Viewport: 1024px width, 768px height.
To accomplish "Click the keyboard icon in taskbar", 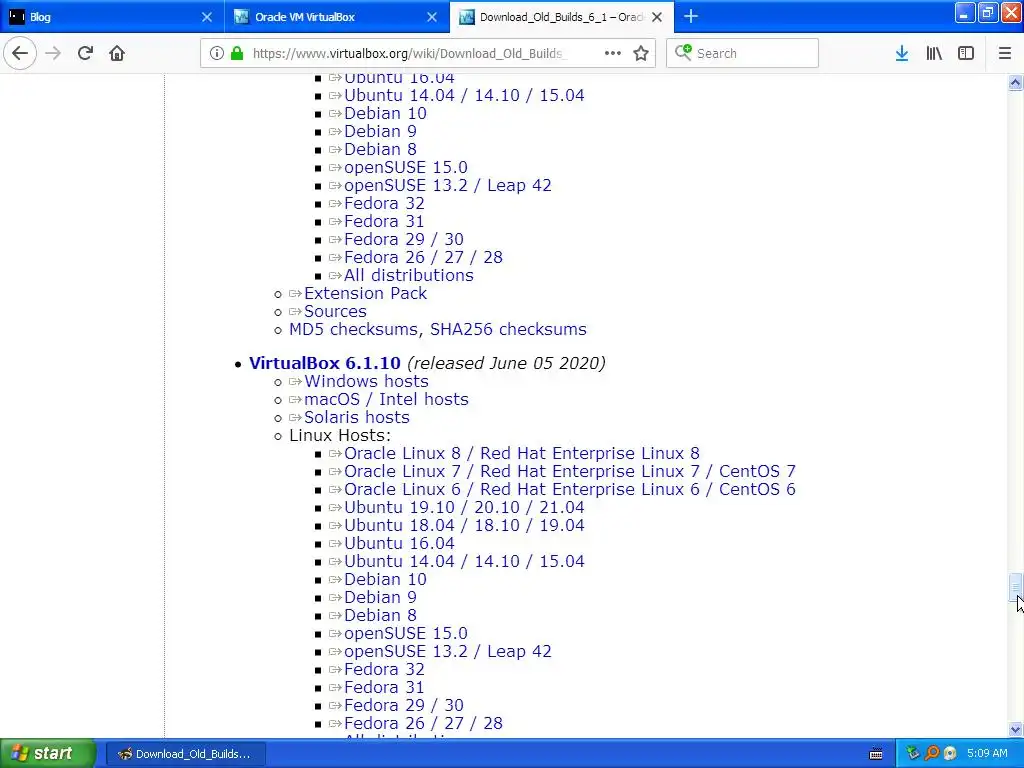I will coord(876,754).
